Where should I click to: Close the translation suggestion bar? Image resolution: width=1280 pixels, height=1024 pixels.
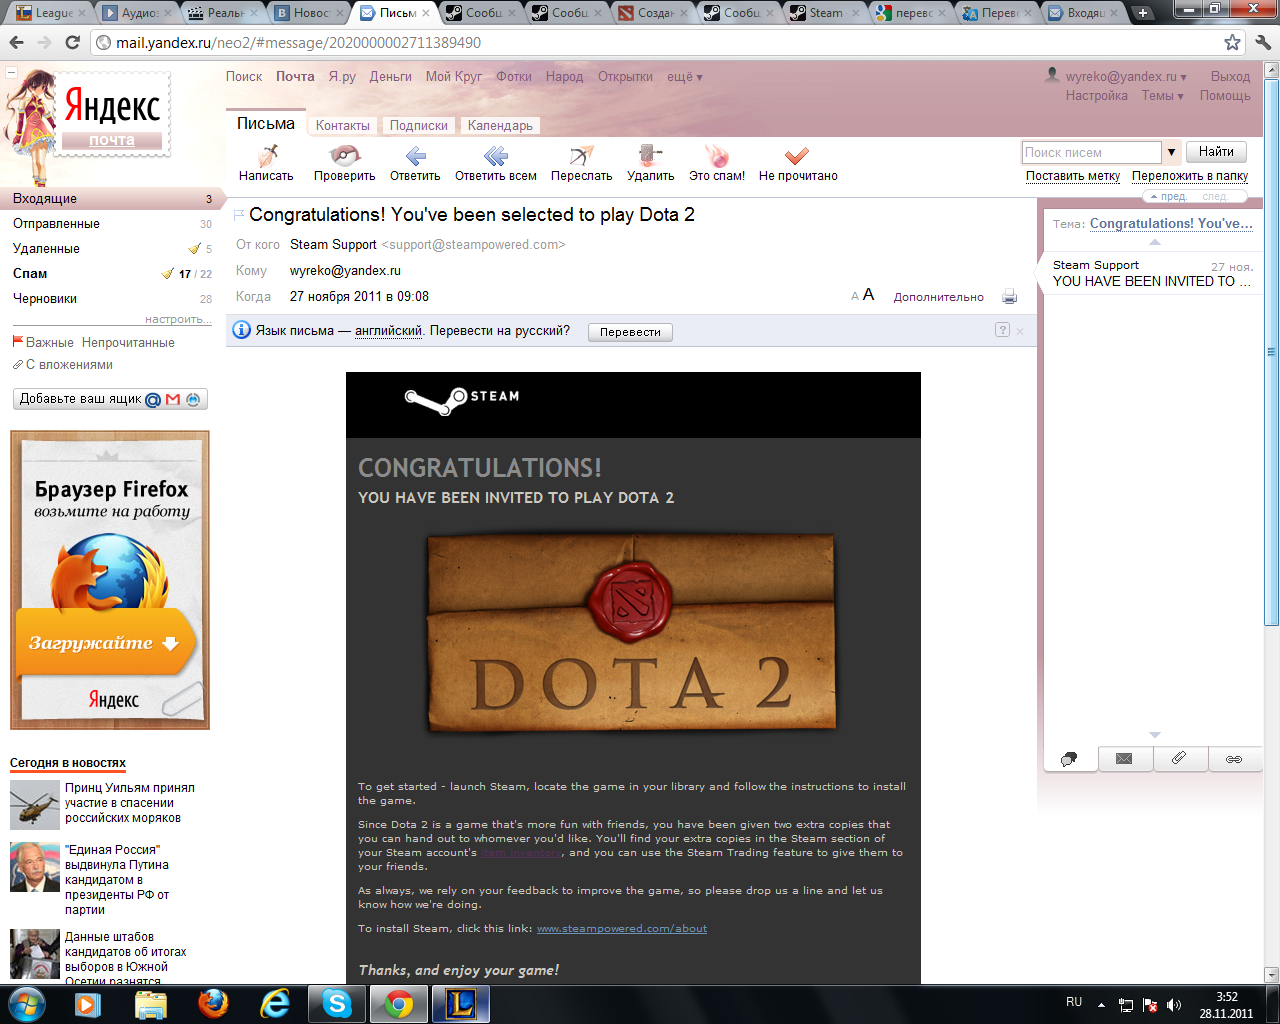1020,331
